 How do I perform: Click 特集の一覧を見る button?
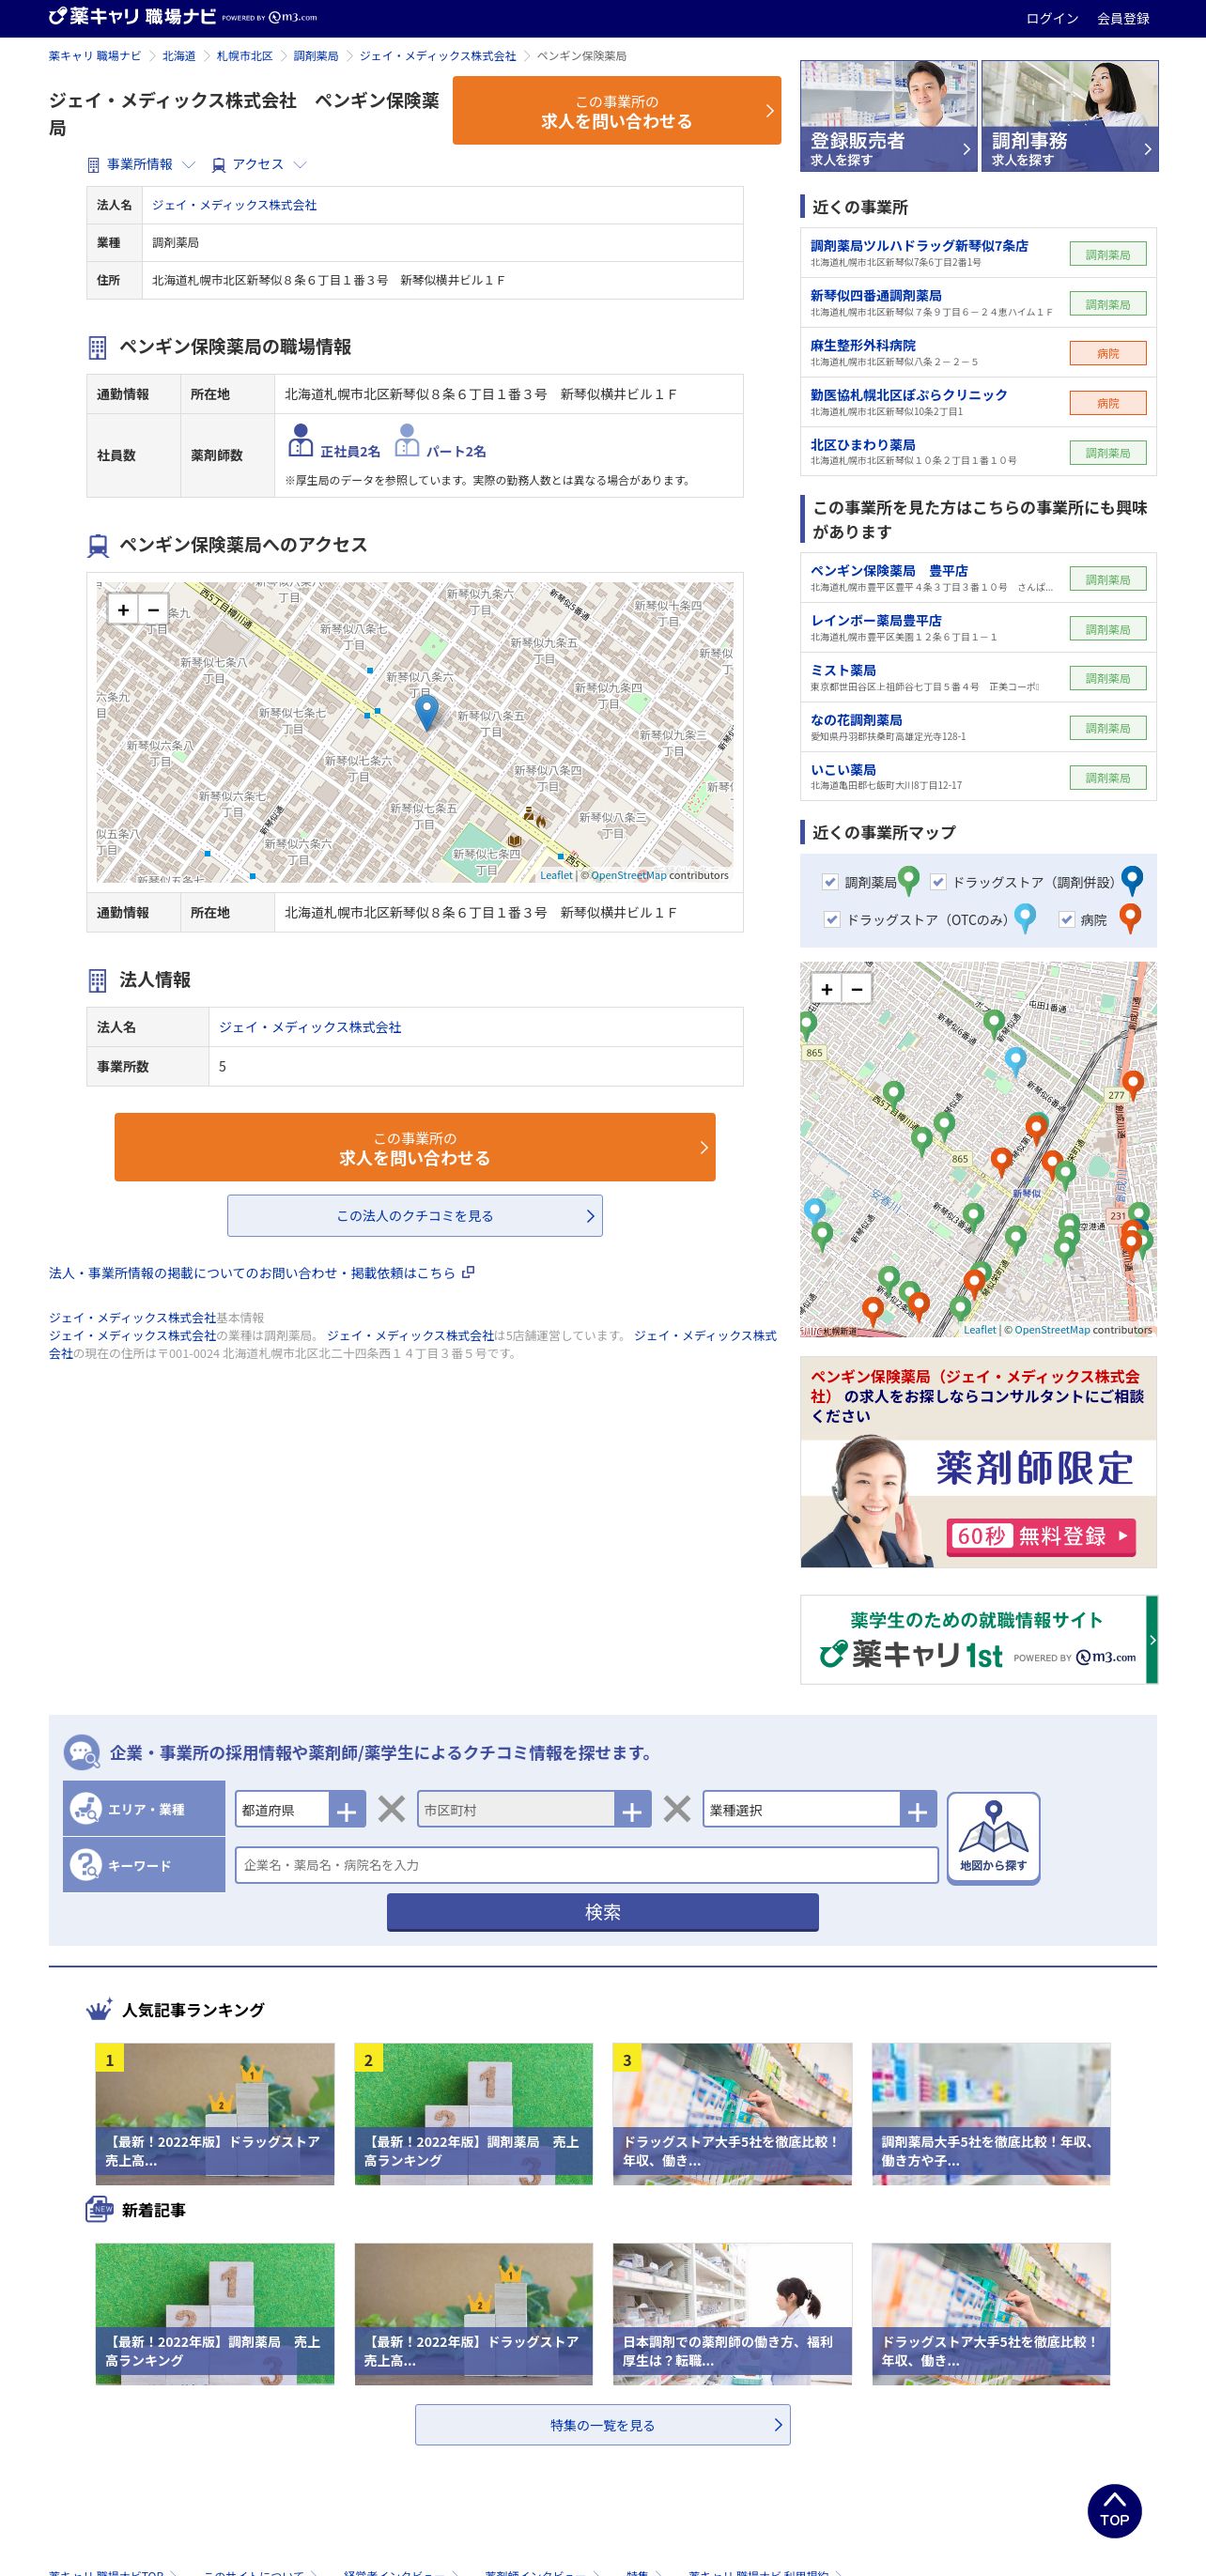point(603,2425)
